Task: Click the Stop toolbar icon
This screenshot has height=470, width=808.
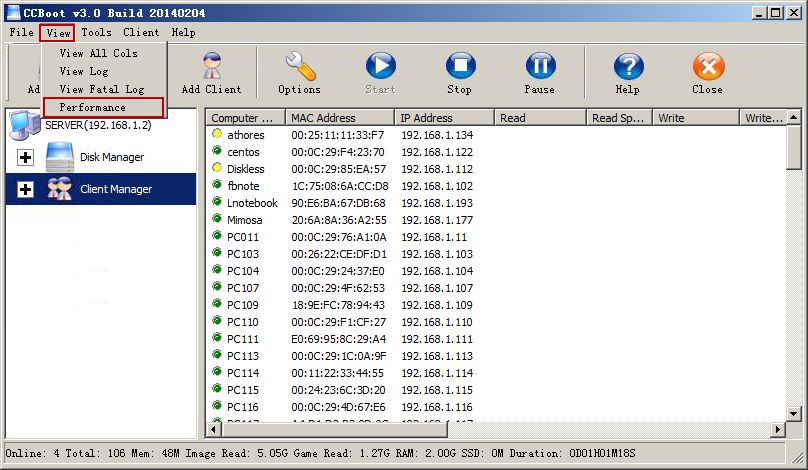Action: 461,66
